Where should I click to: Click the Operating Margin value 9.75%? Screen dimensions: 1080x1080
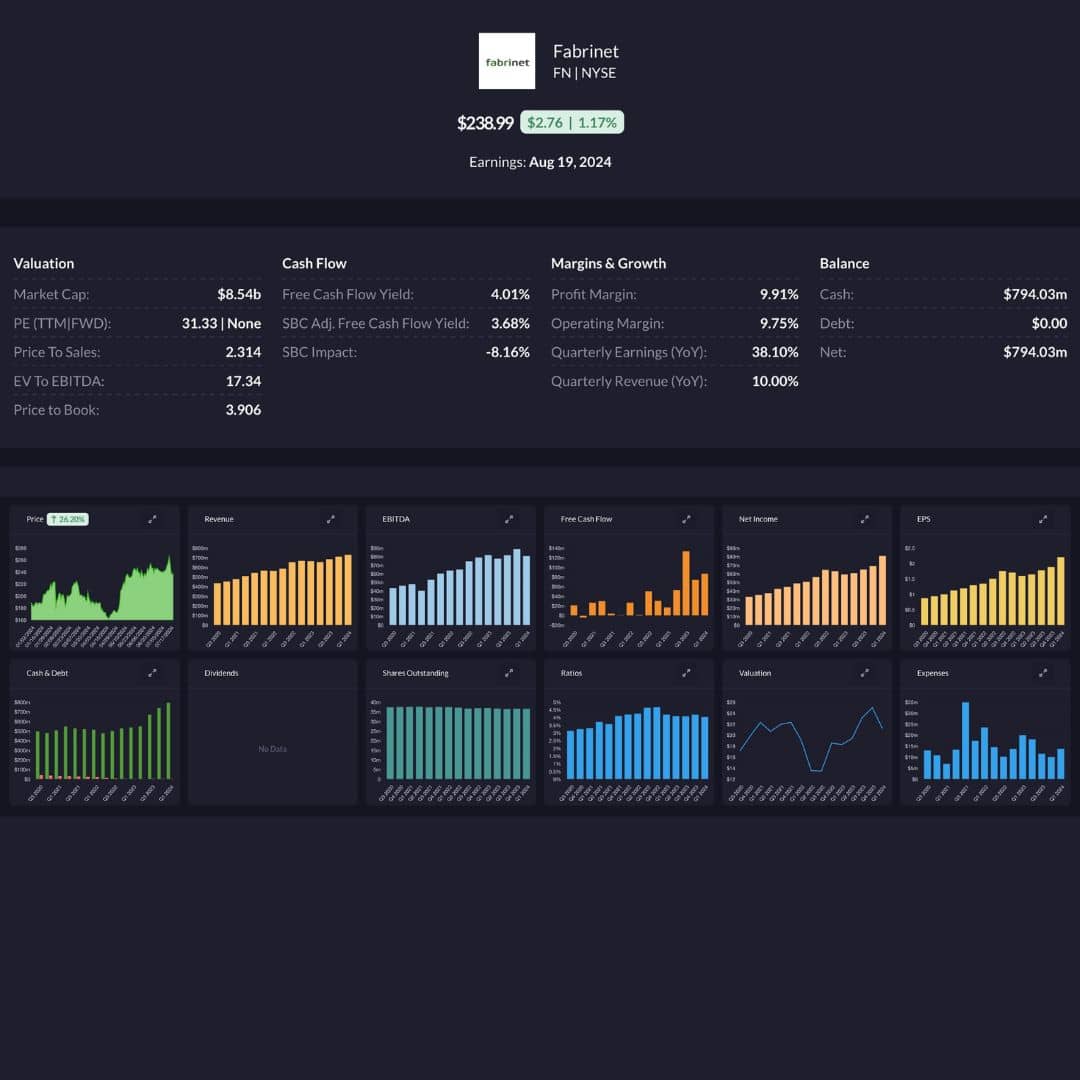779,324
